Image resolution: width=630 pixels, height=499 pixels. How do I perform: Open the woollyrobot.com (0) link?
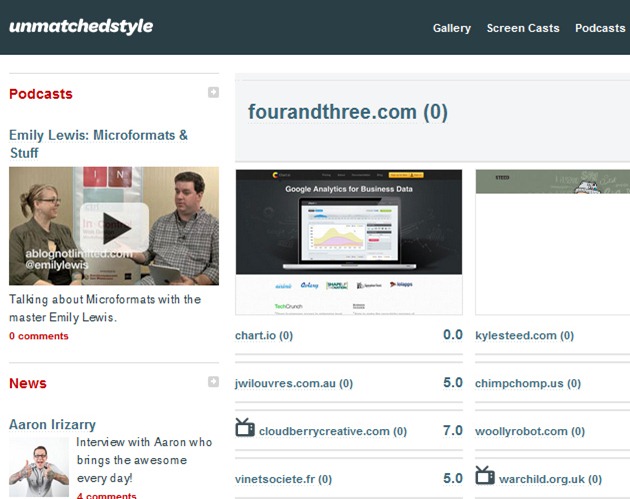click(530, 432)
